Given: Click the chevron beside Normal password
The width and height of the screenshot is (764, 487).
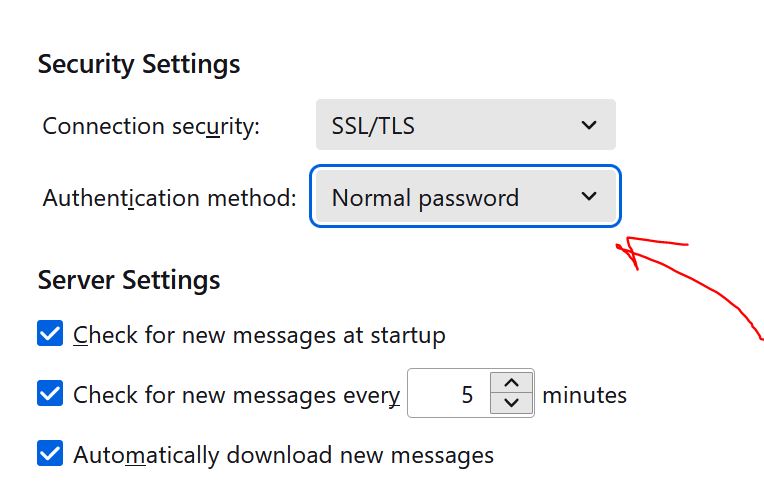Looking at the screenshot, I should [x=588, y=197].
